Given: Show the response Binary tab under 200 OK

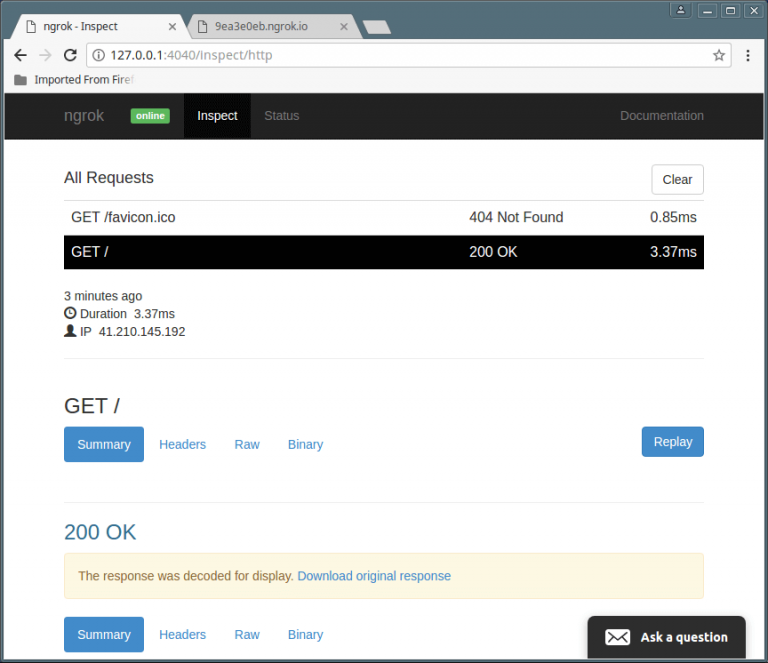Looking at the screenshot, I should click(306, 635).
